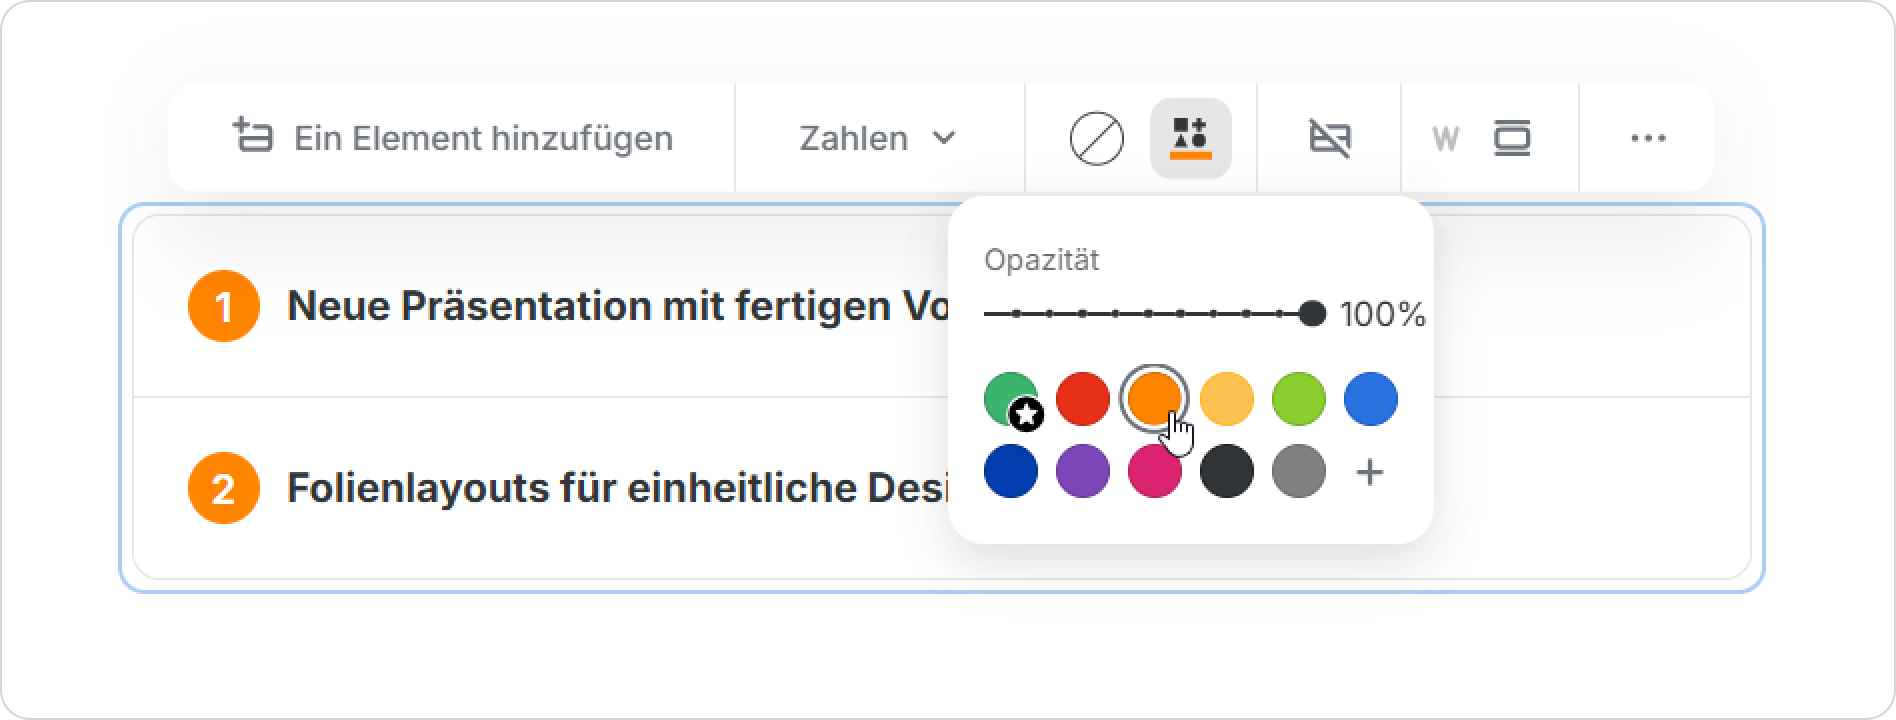Click the add element icon
This screenshot has width=1896, height=720.
coord(252,137)
